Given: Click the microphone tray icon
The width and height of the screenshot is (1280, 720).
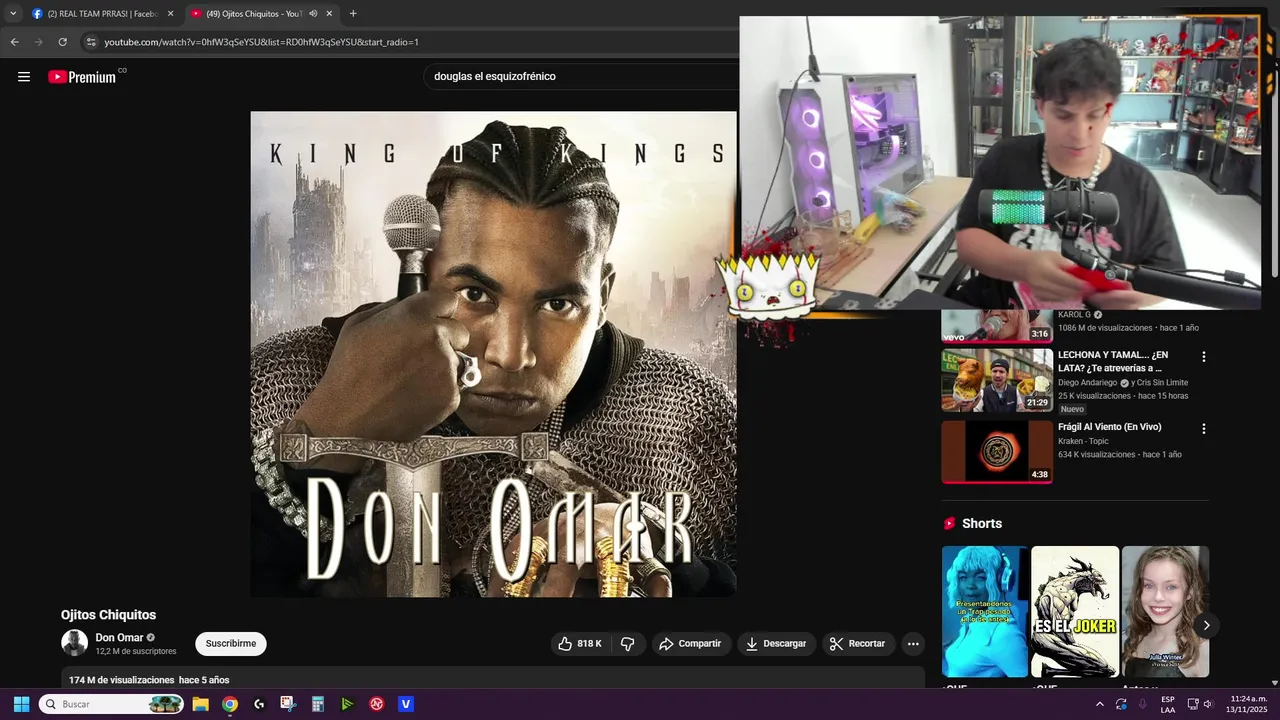Looking at the screenshot, I should pyautogui.click(x=1142, y=704).
